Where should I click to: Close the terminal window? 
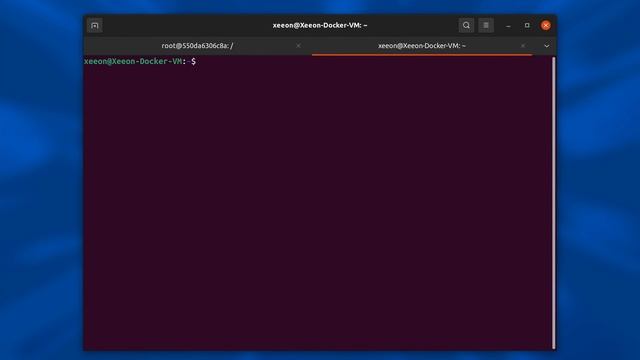click(546, 25)
